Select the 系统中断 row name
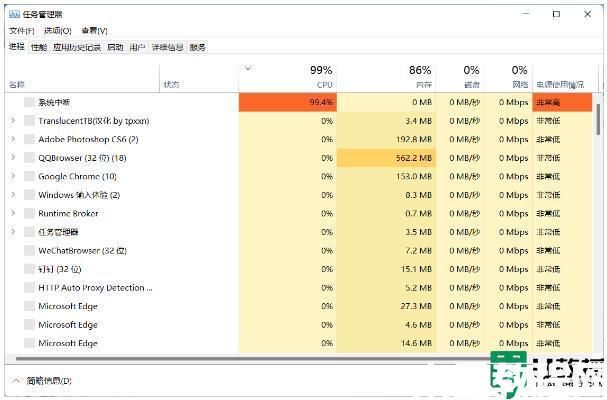This screenshot has height=400, width=607. coord(54,102)
